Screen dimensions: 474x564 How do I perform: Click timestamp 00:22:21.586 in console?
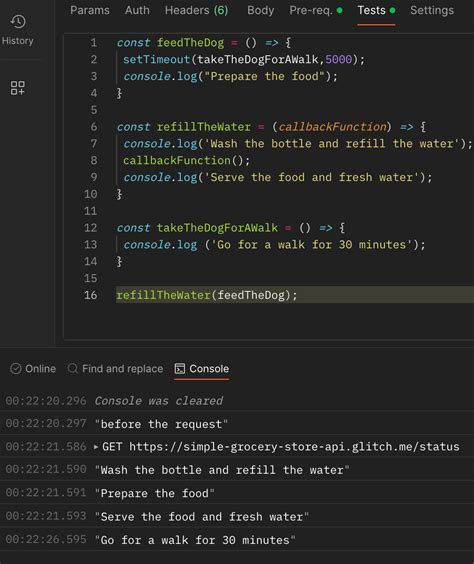click(x=46, y=447)
